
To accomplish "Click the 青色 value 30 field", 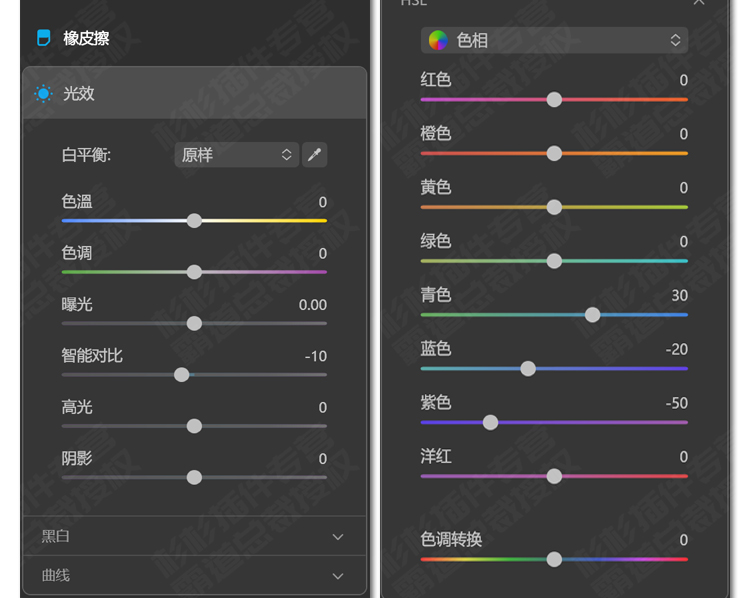I will pyautogui.click(x=679, y=295).
